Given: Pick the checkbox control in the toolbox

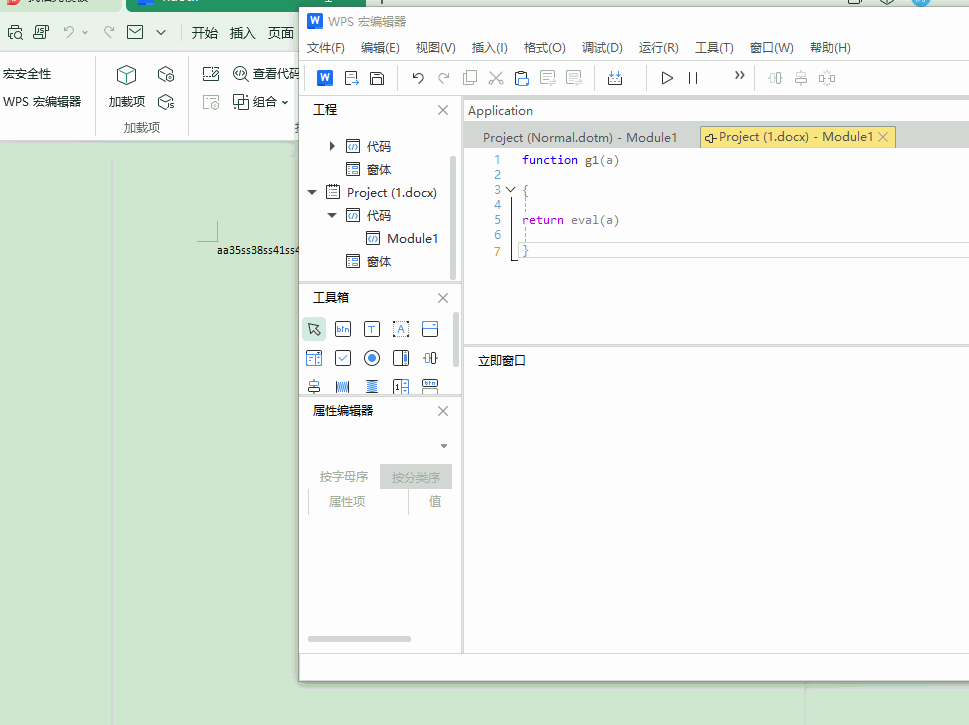Looking at the screenshot, I should pos(343,358).
